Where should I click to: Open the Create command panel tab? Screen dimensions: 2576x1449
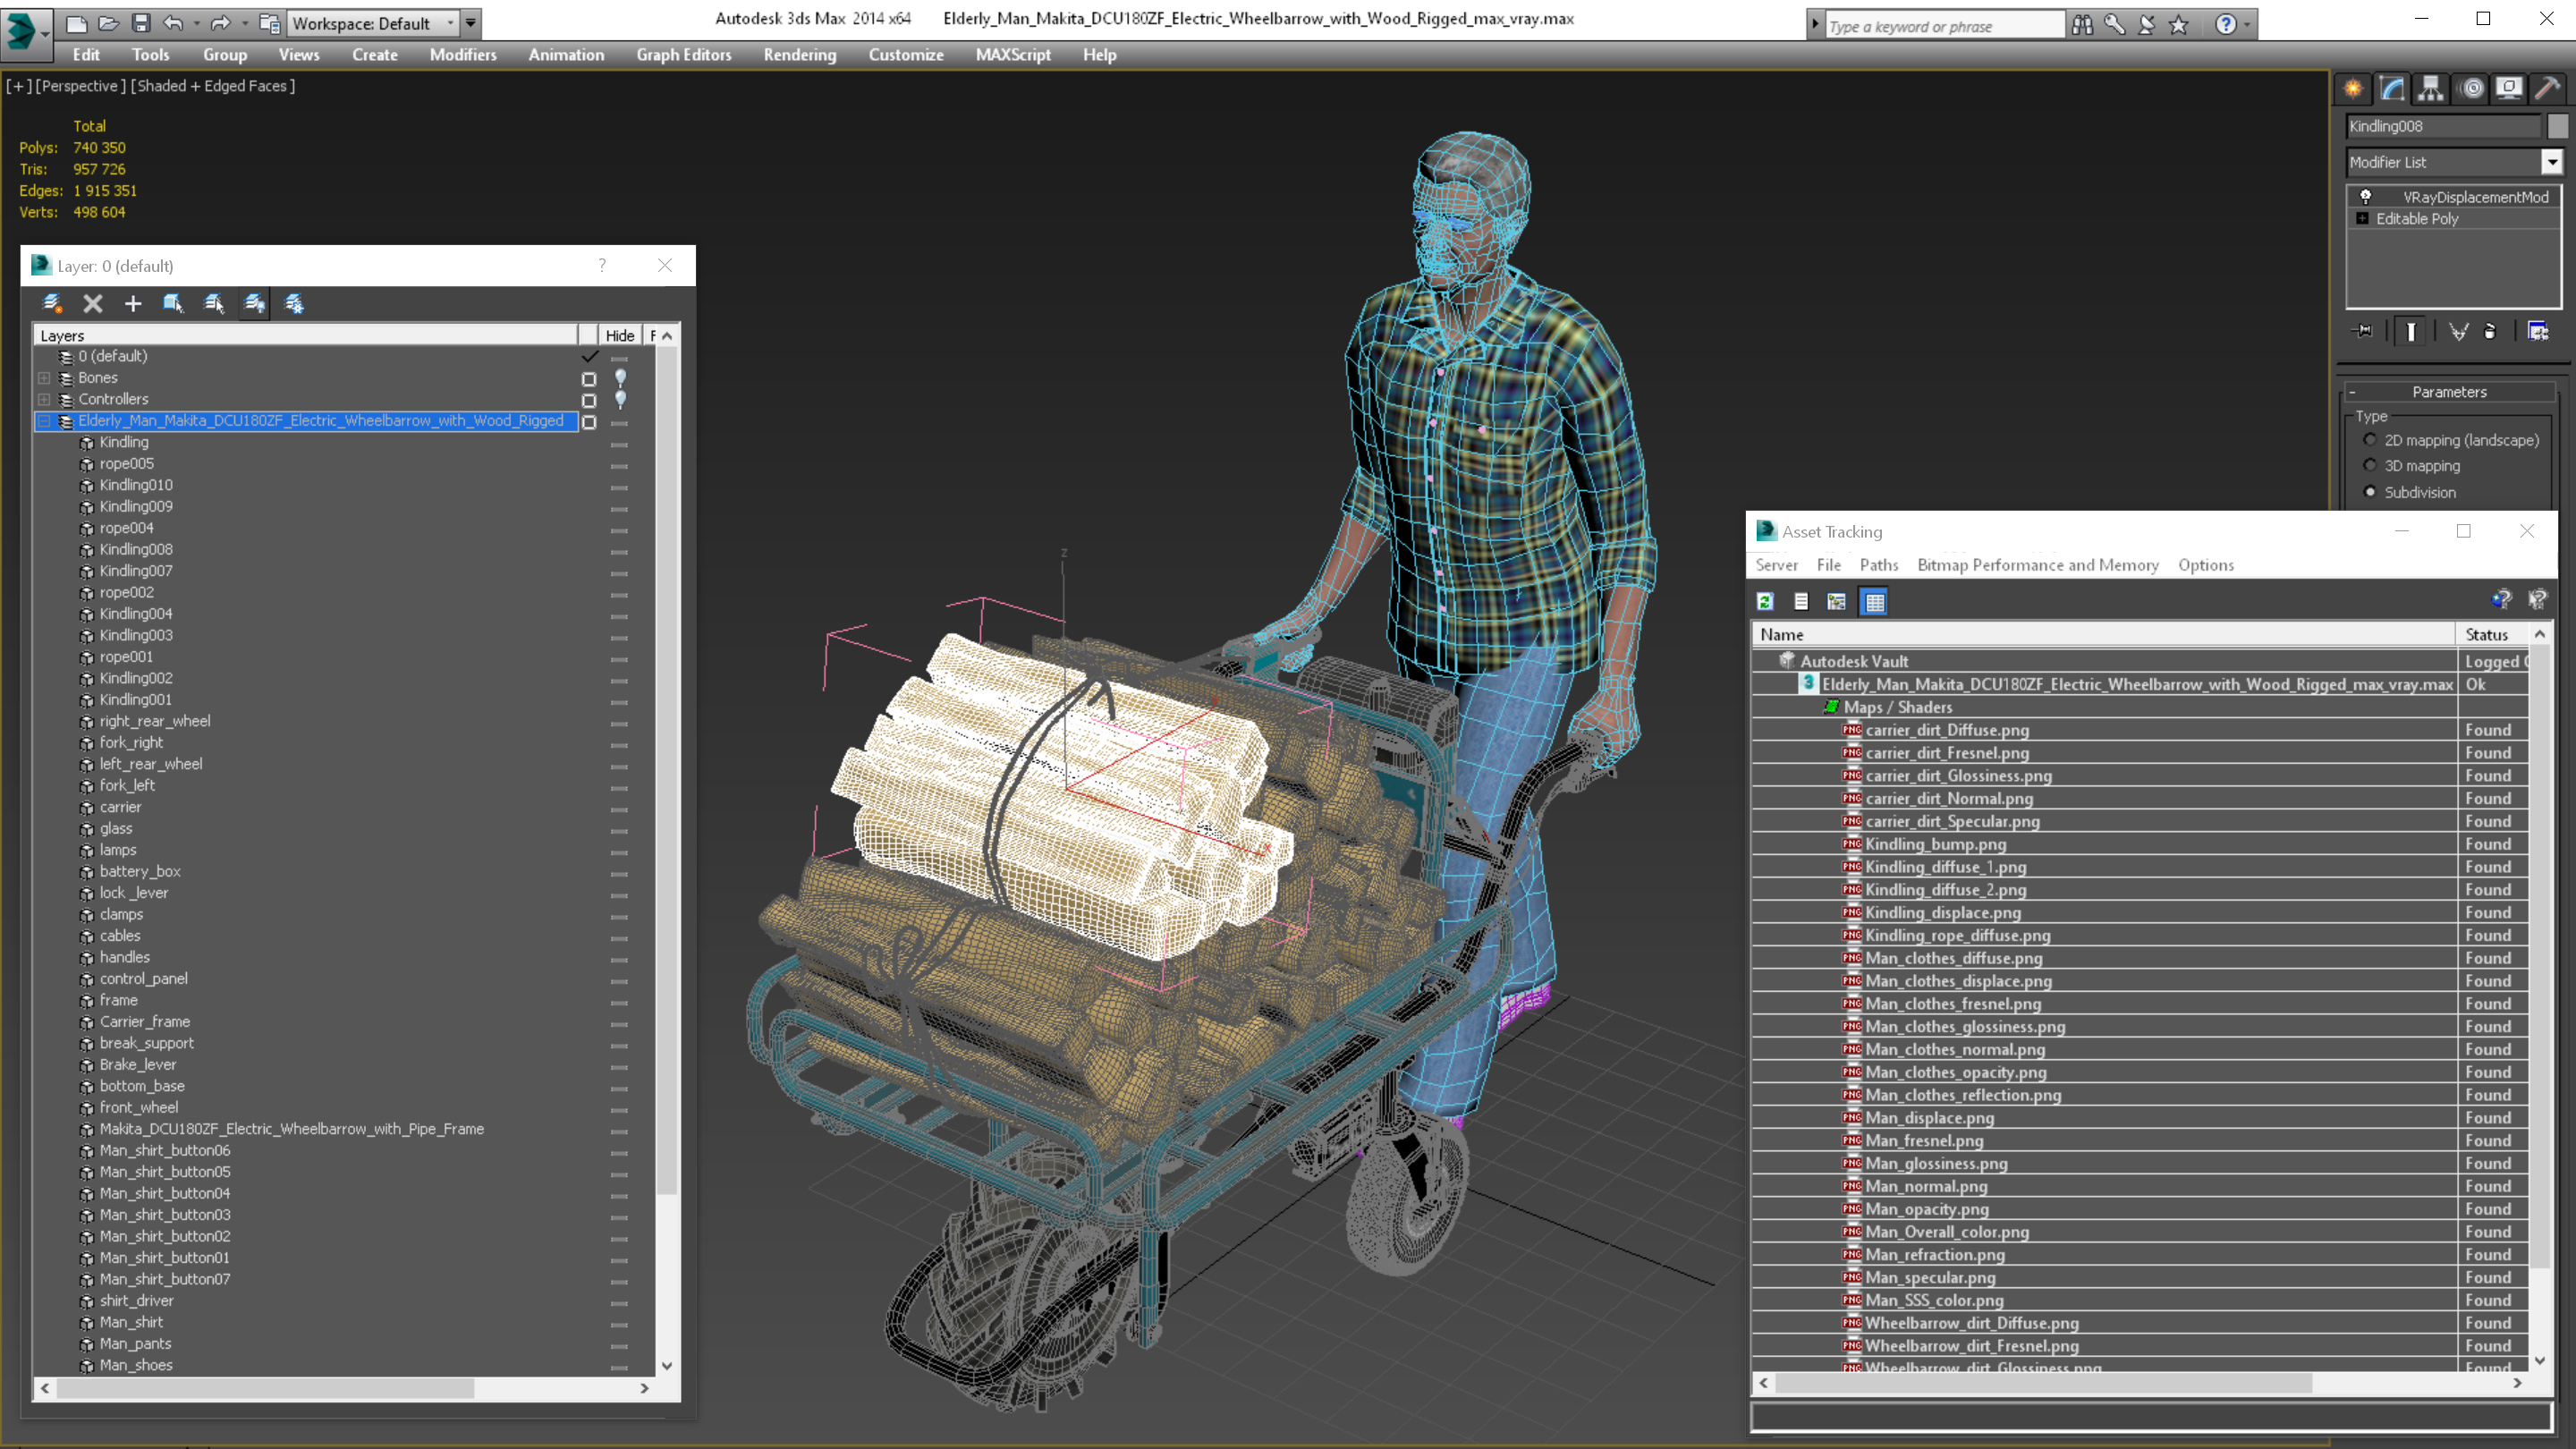[2353, 89]
